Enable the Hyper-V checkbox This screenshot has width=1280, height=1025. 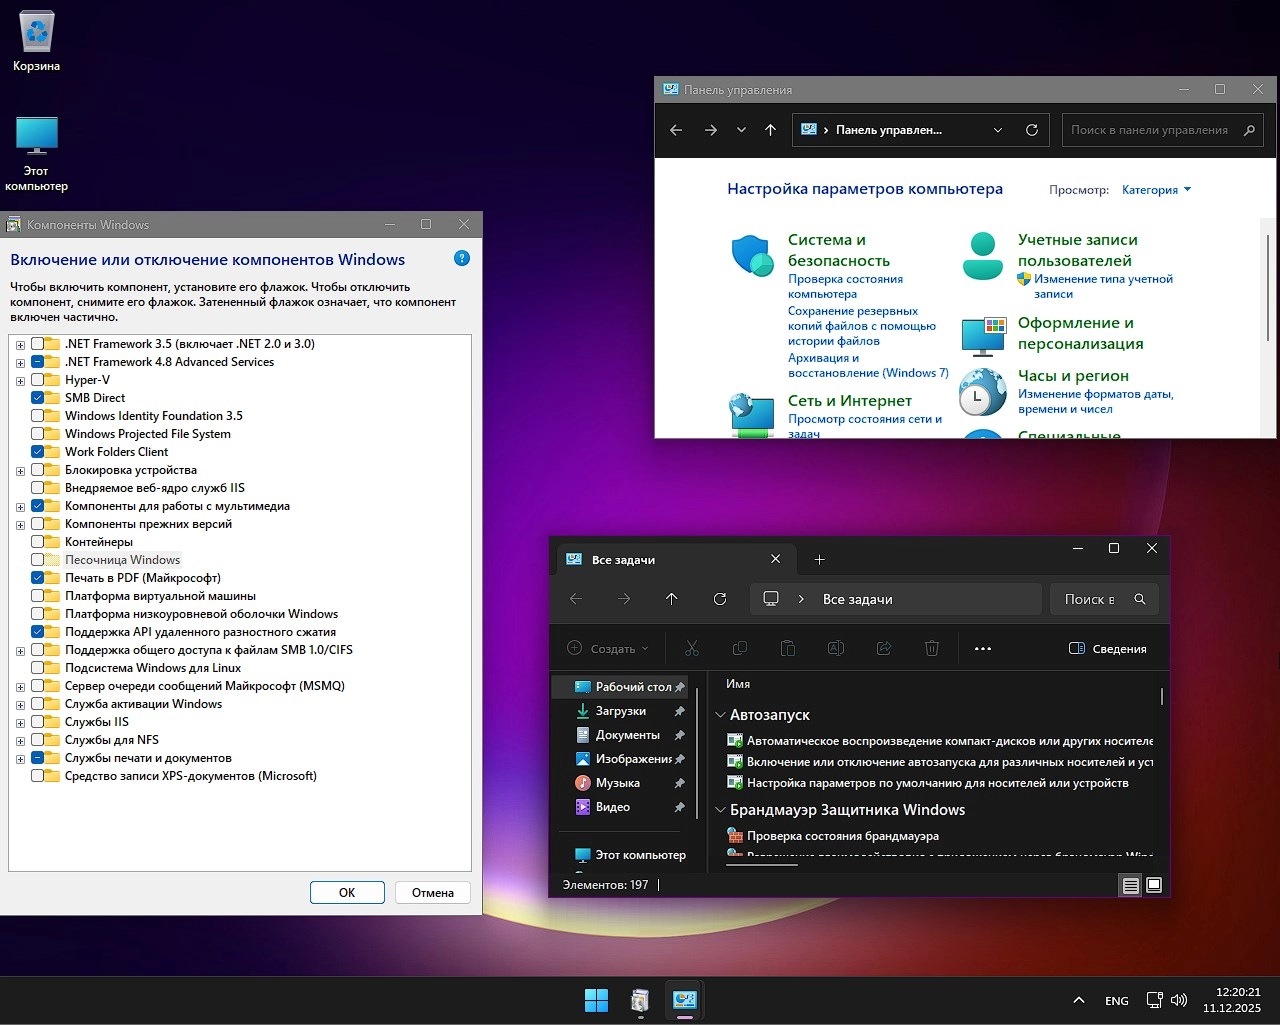[38, 380]
